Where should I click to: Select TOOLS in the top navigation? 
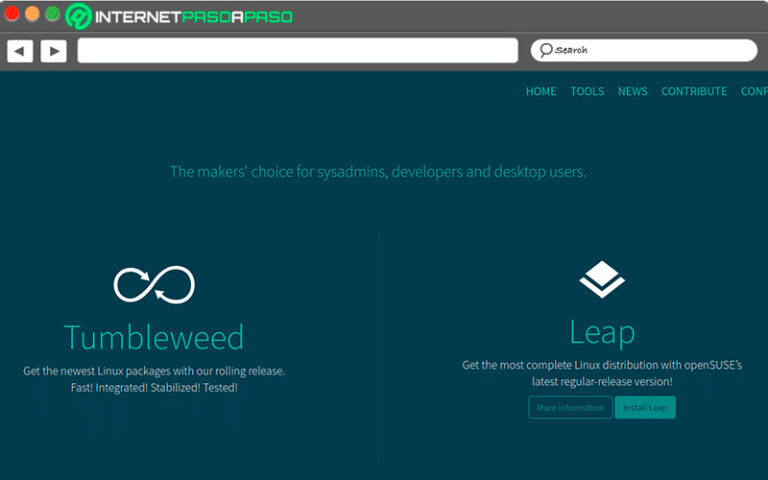(587, 91)
